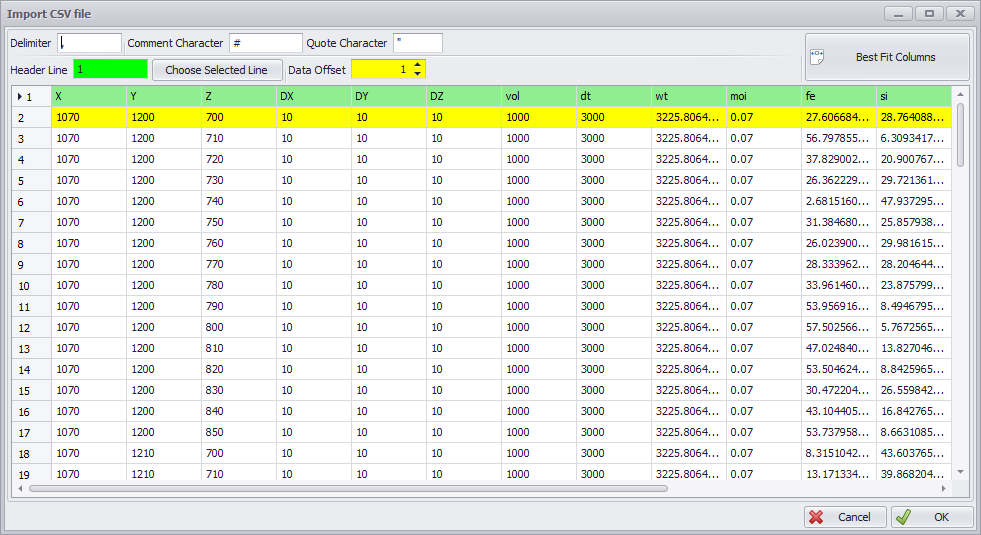Select the green Header Line field
The height and width of the screenshot is (535, 981).
[x=110, y=69]
